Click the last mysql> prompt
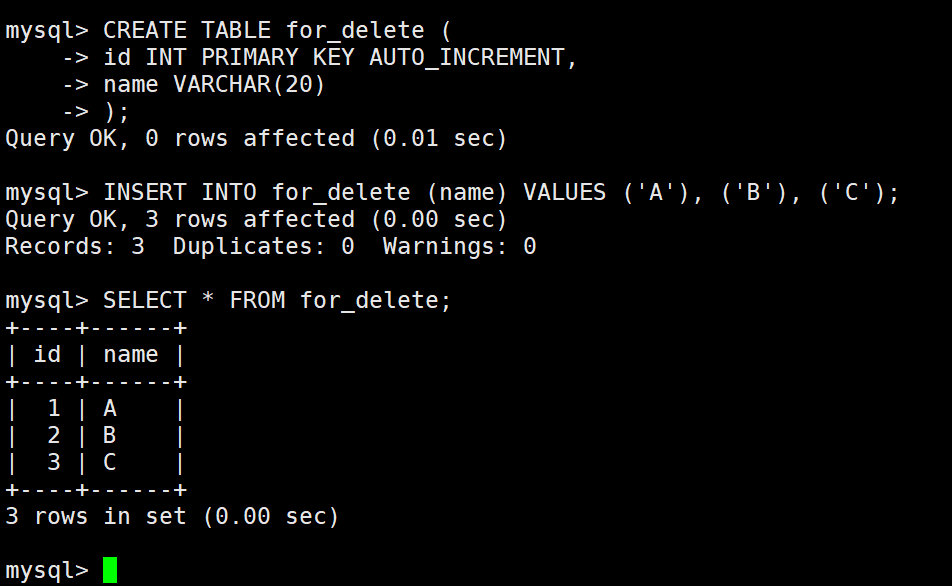Viewport: 952px width, 586px height. tap(47, 571)
